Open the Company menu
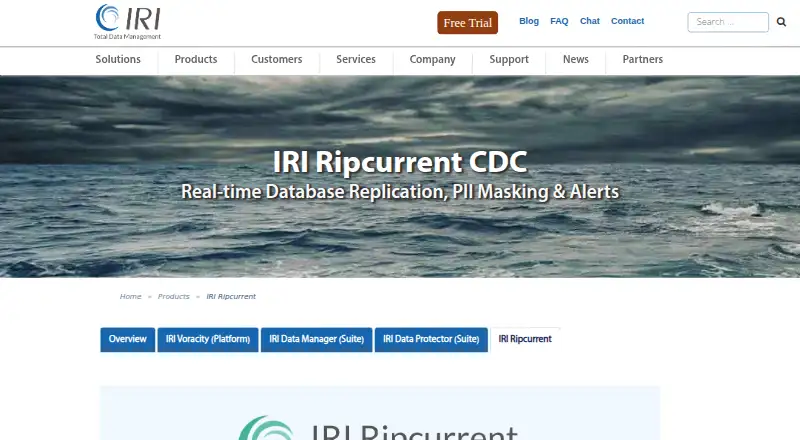Image resolution: width=800 pixels, height=440 pixels. pos(432,59)
